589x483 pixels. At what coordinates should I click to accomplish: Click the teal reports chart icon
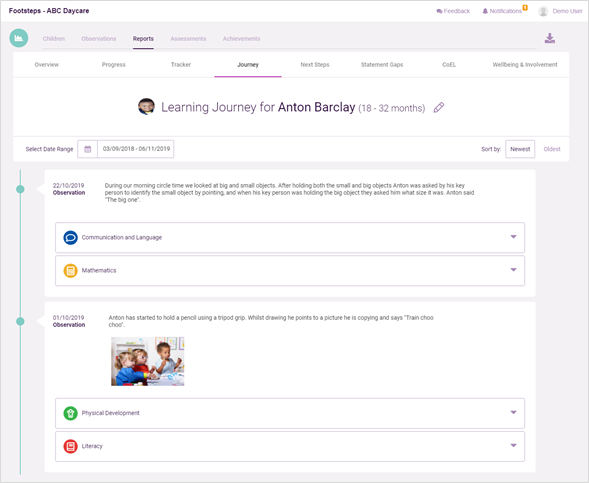19,38
